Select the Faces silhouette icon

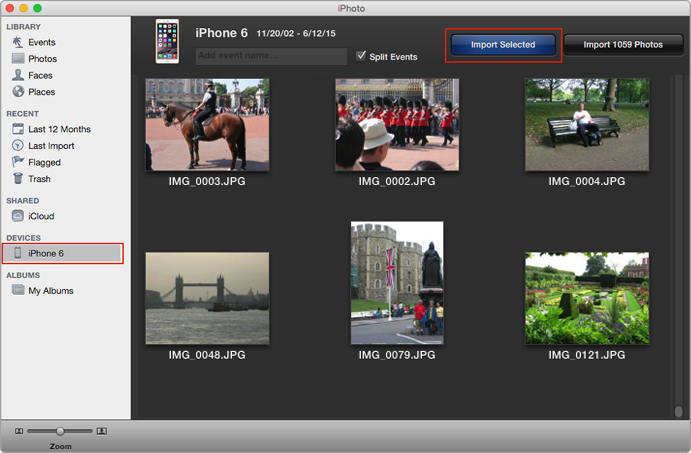18,75
